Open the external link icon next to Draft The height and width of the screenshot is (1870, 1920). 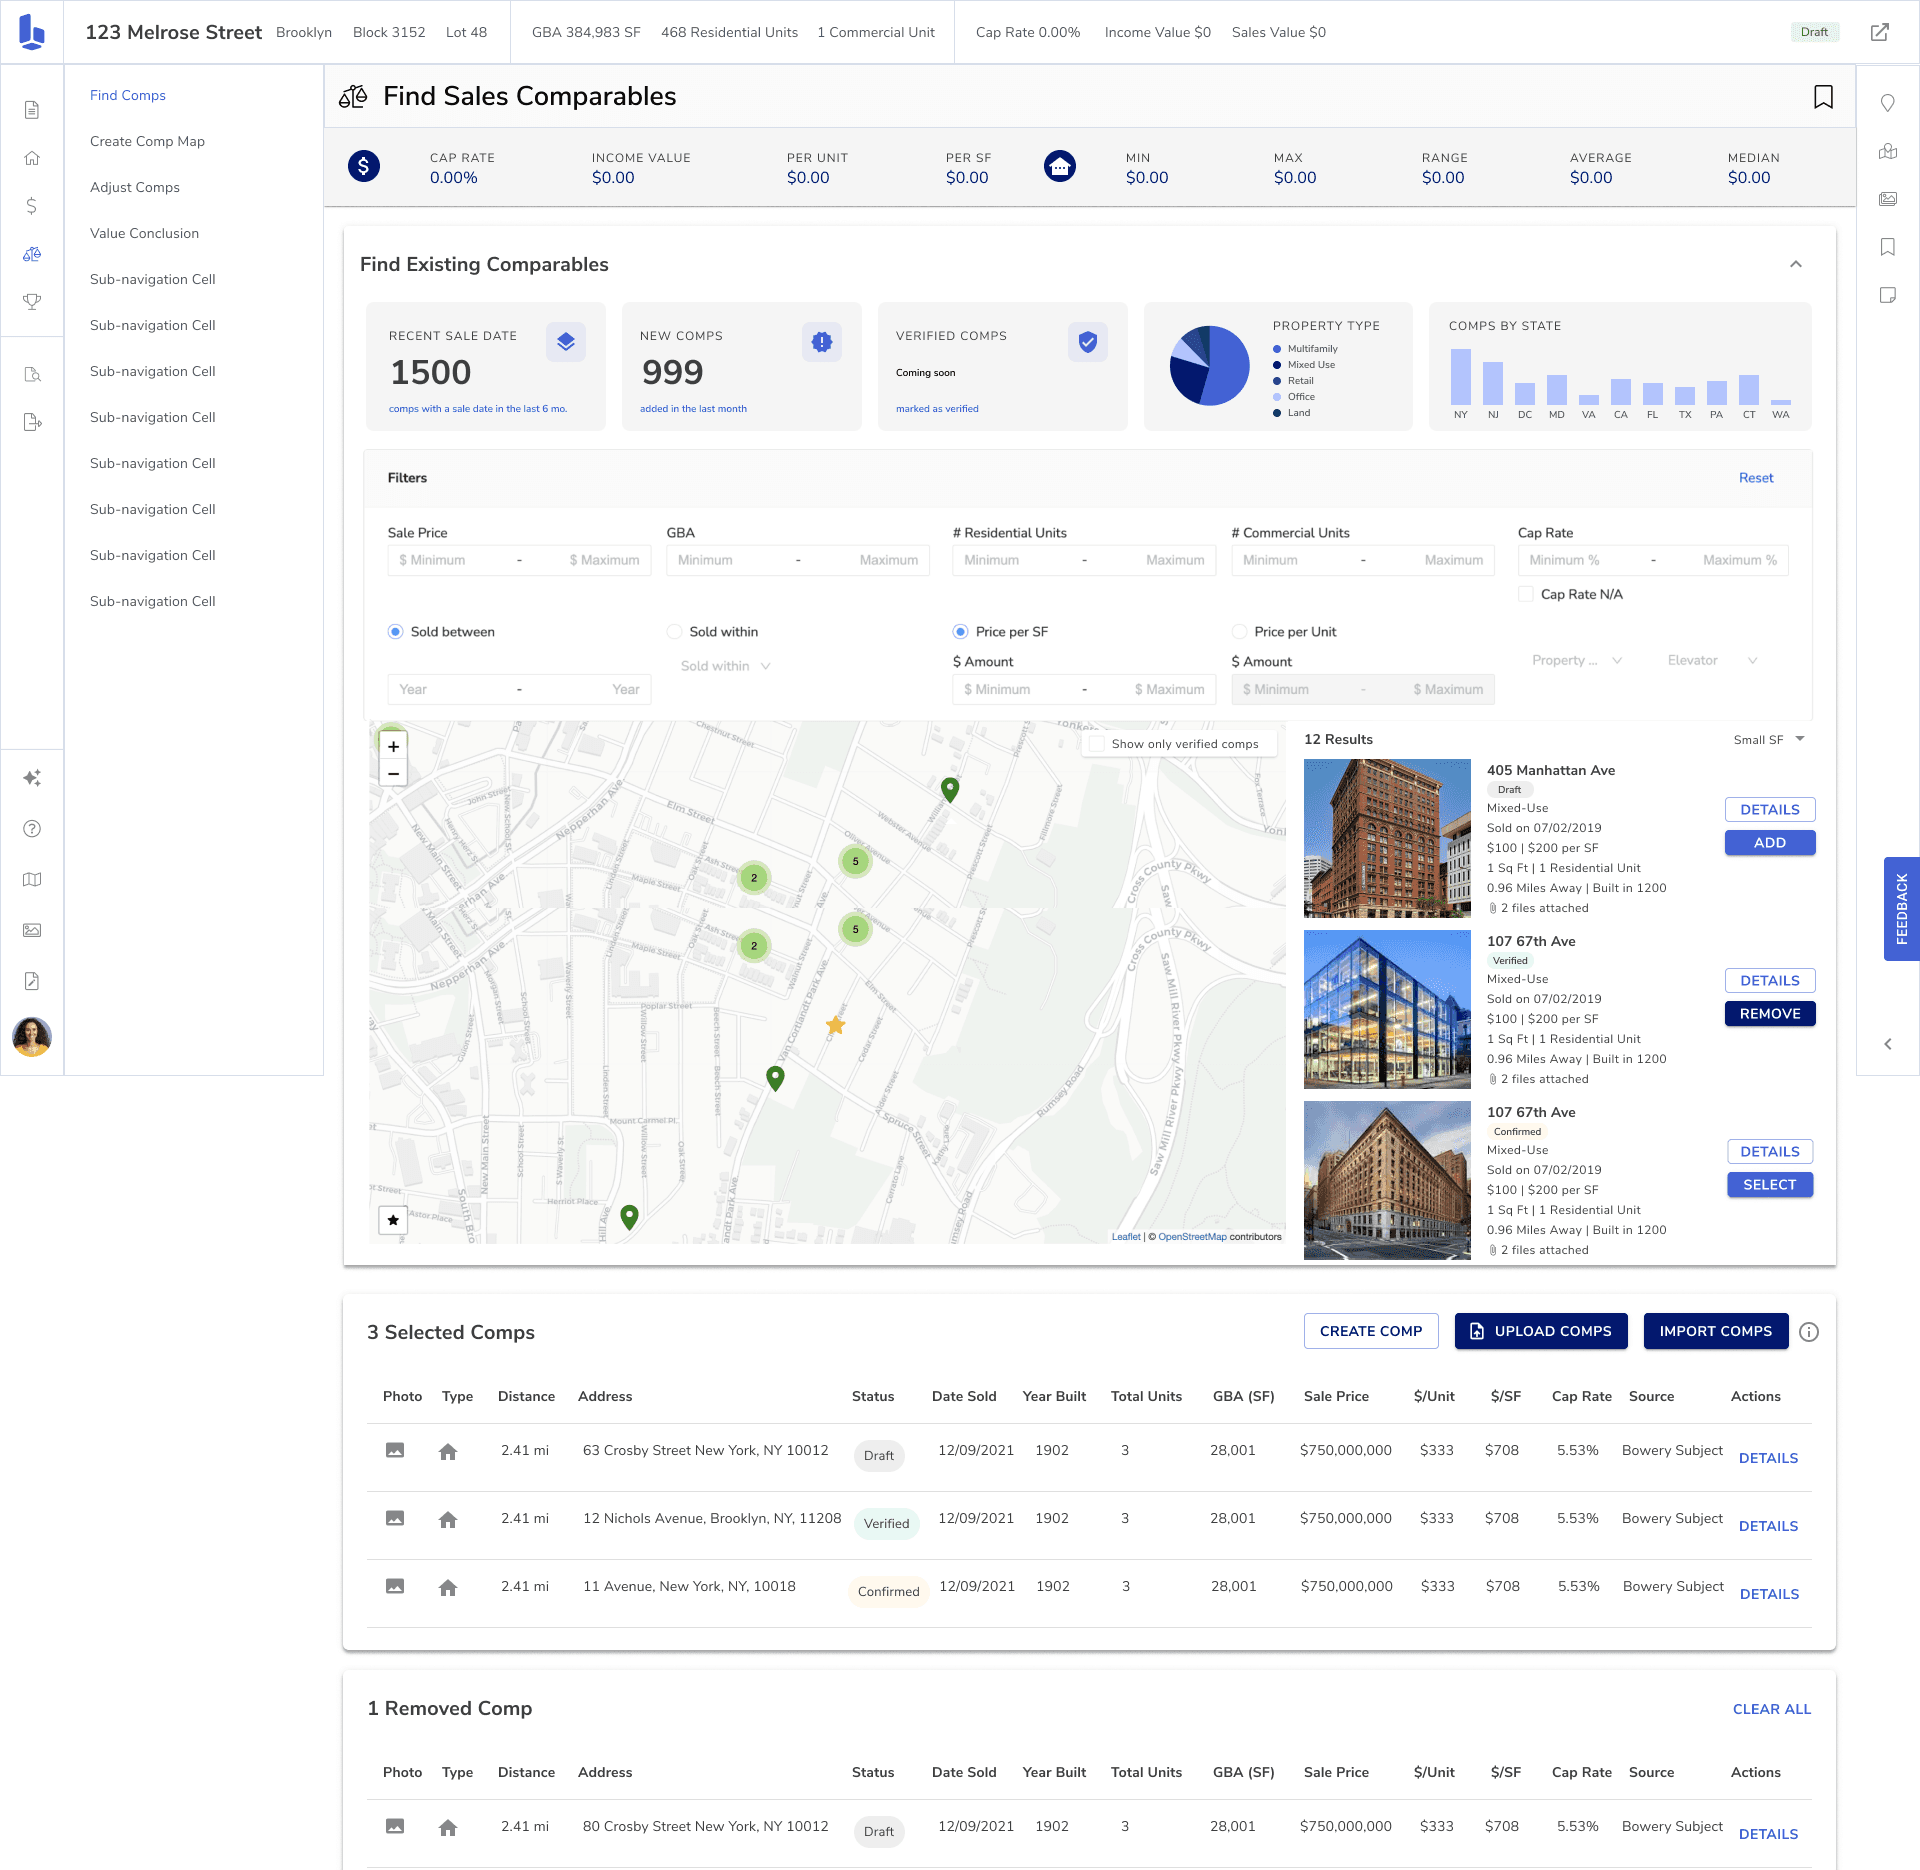click(1880, 32)
